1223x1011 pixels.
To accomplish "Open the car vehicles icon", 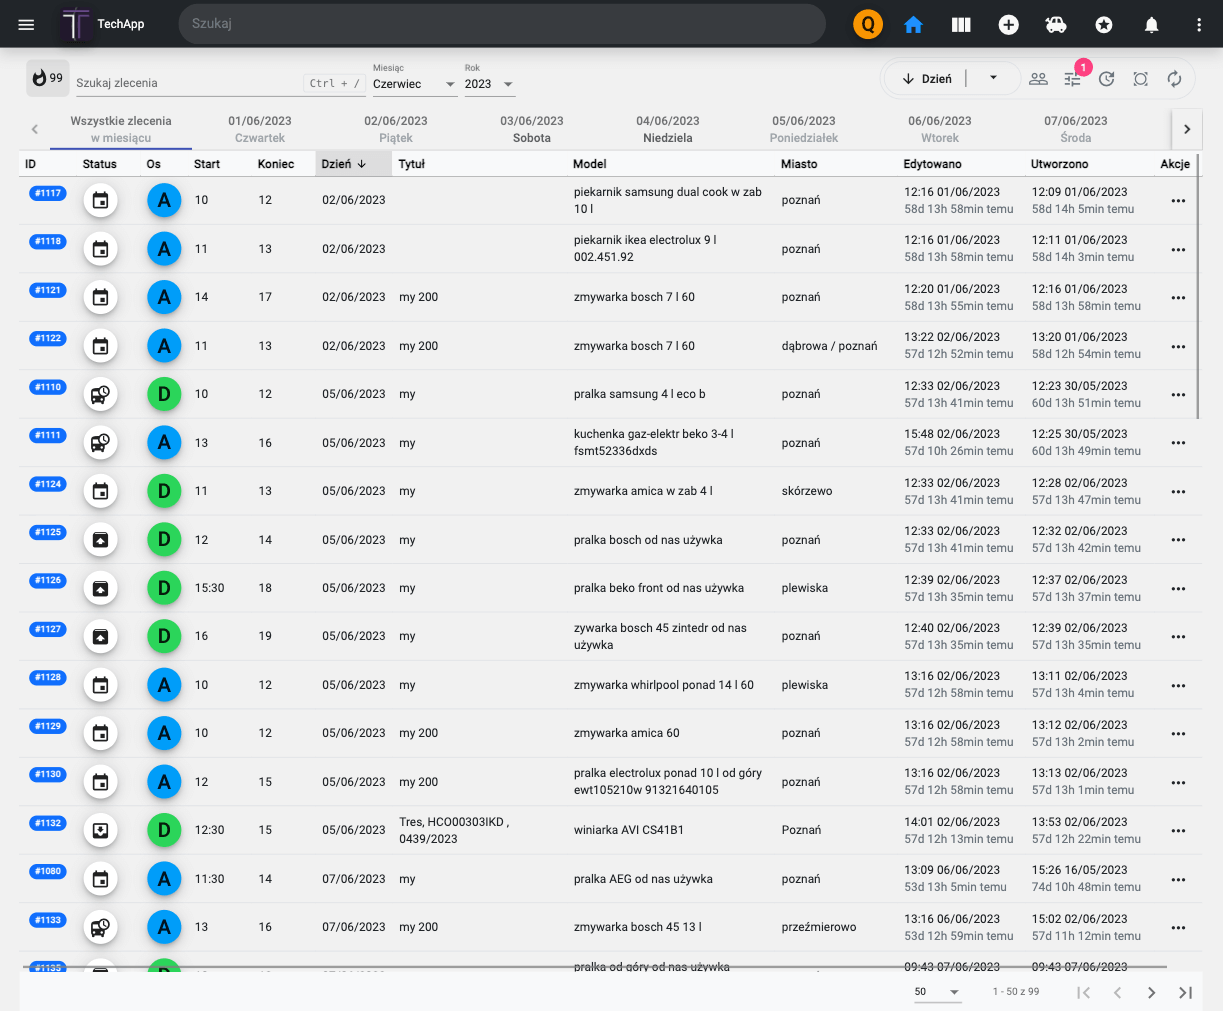I will pos(1056,25).
